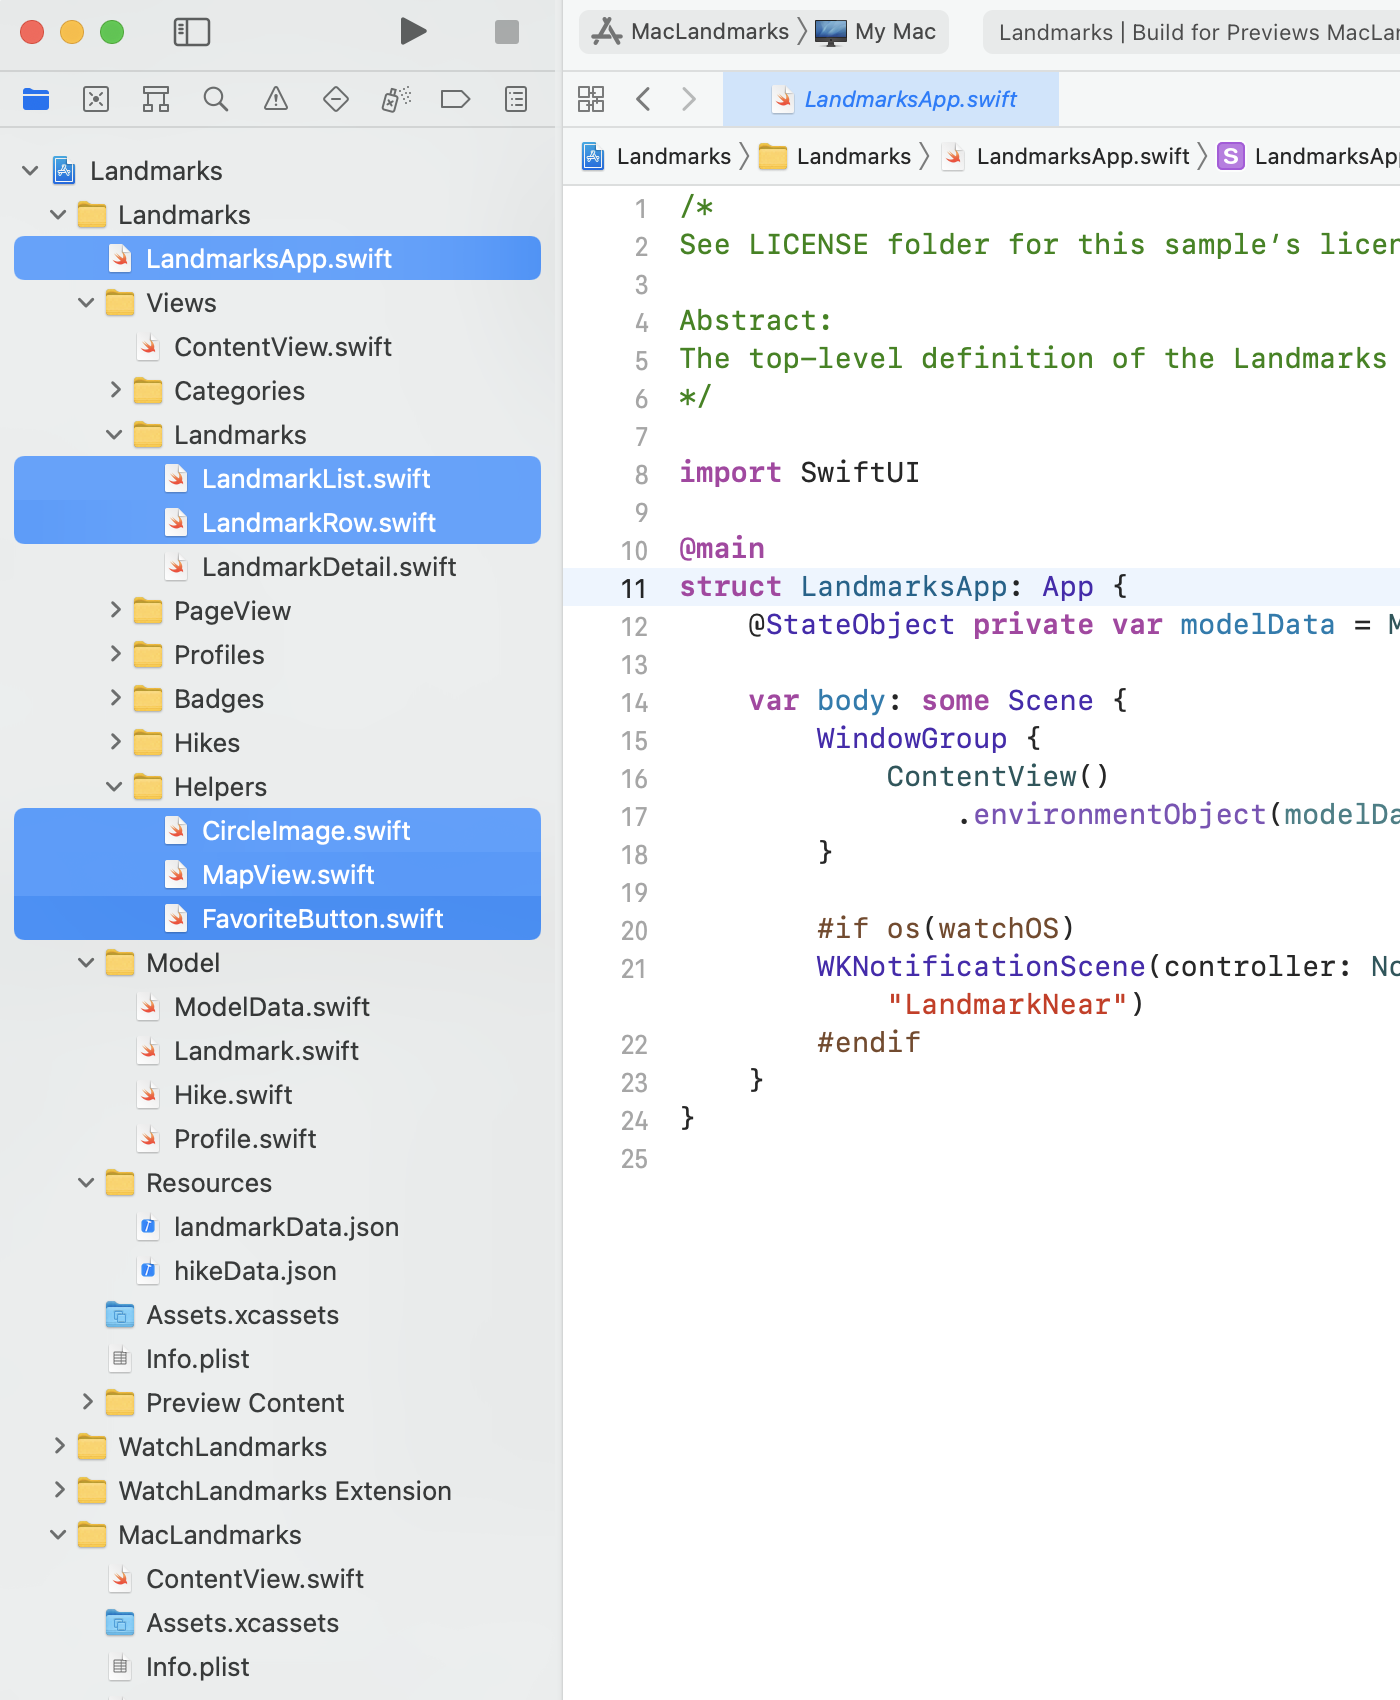Open ModelData.swift file
The height and width of the screenshot is (1700, 1400).
[277, 1007]
